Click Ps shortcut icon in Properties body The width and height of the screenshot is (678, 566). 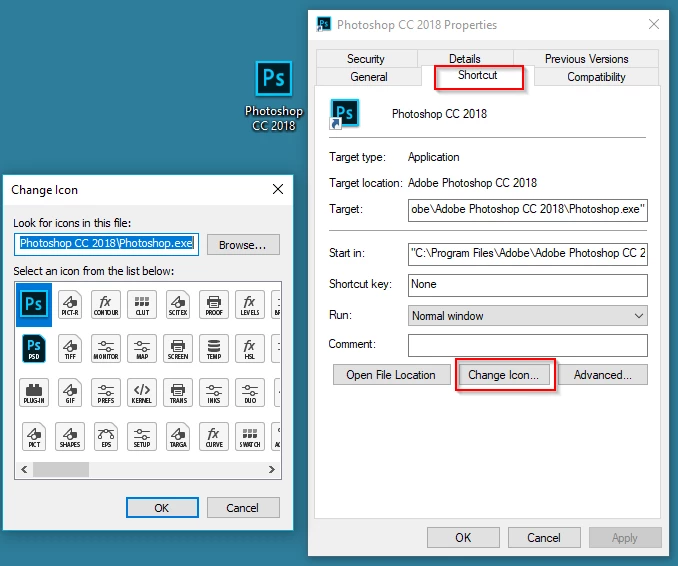pos(344,114)
